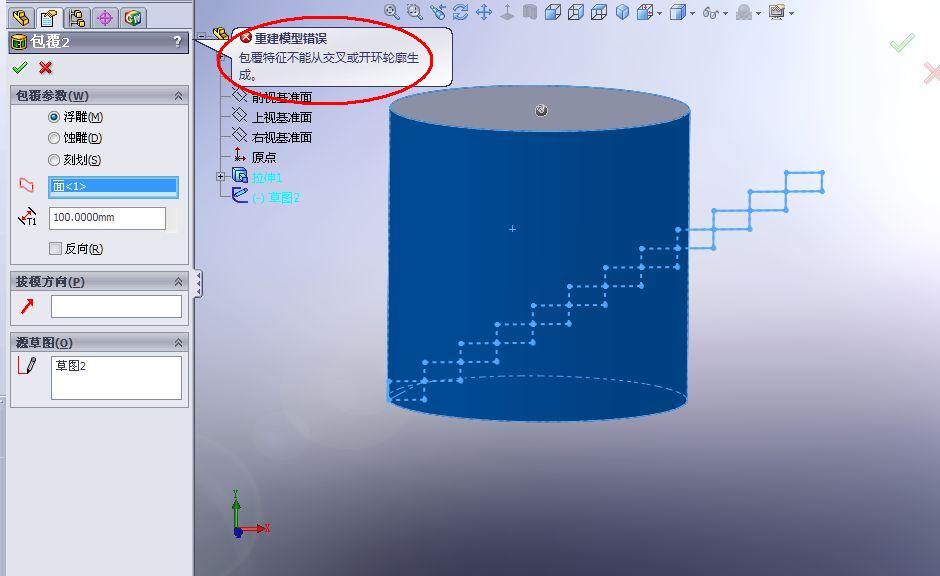
Task: Collapse the 源草图(O) section
Action: click(179, 343)
